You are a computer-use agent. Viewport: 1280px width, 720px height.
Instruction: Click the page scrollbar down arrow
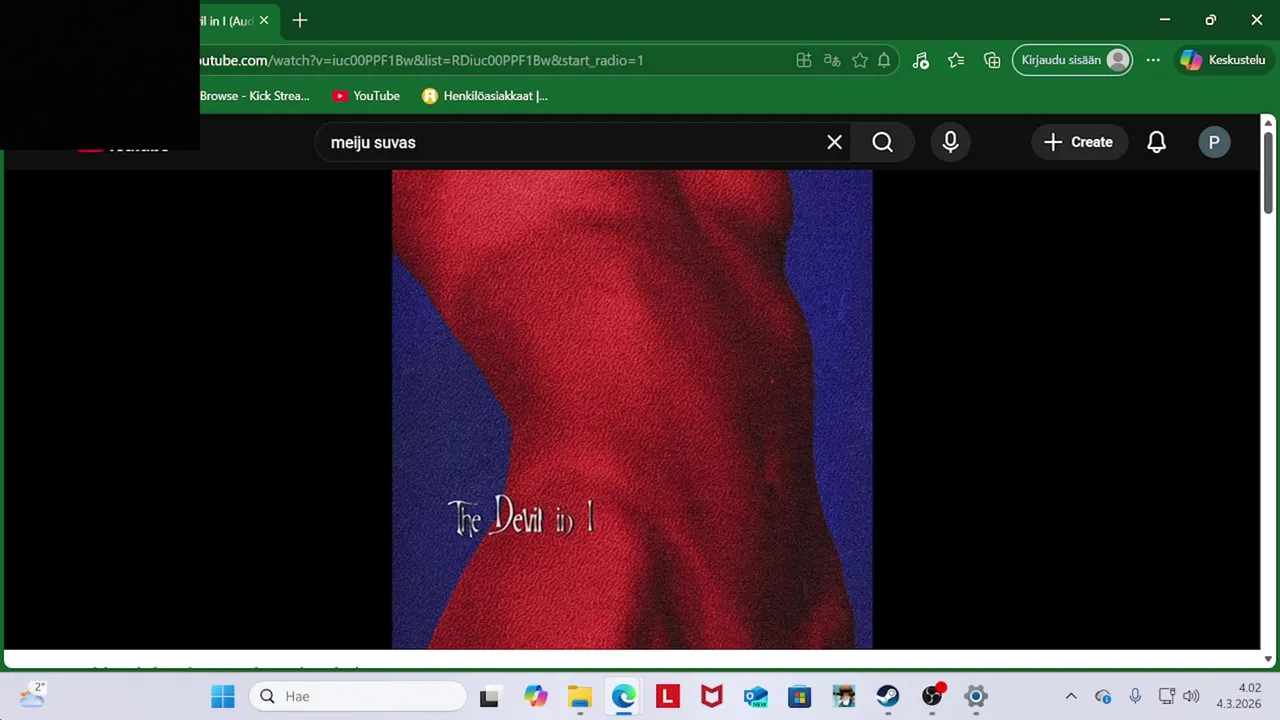(1268, 659)
